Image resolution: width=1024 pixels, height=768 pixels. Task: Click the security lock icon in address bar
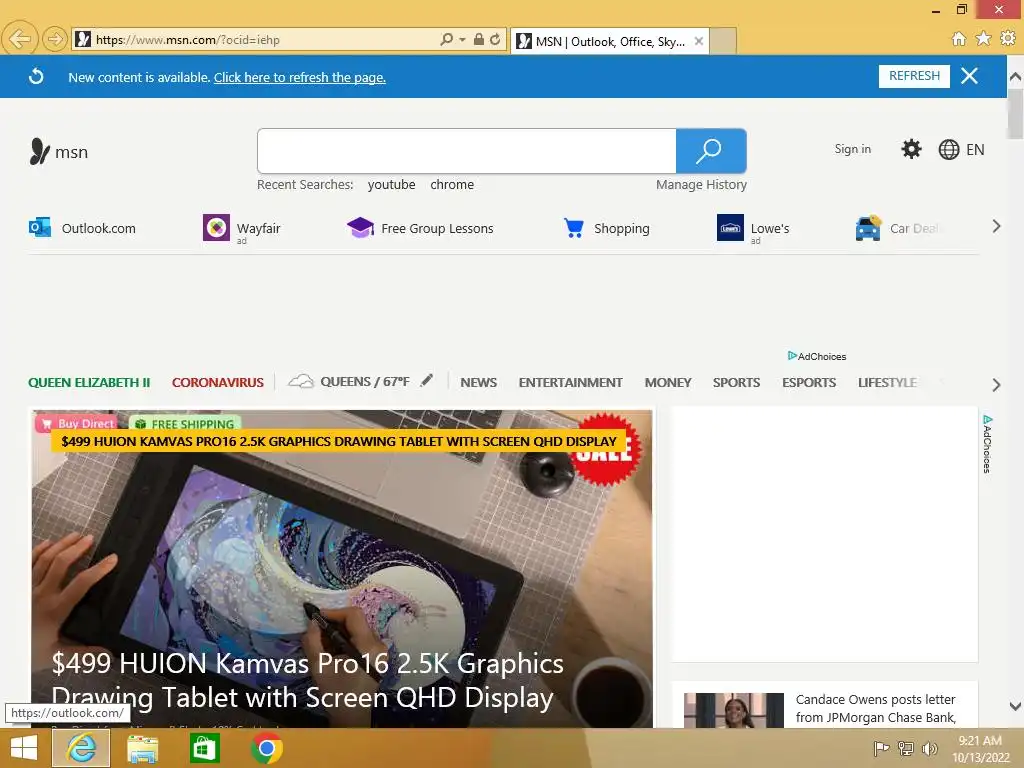[479, 39]
